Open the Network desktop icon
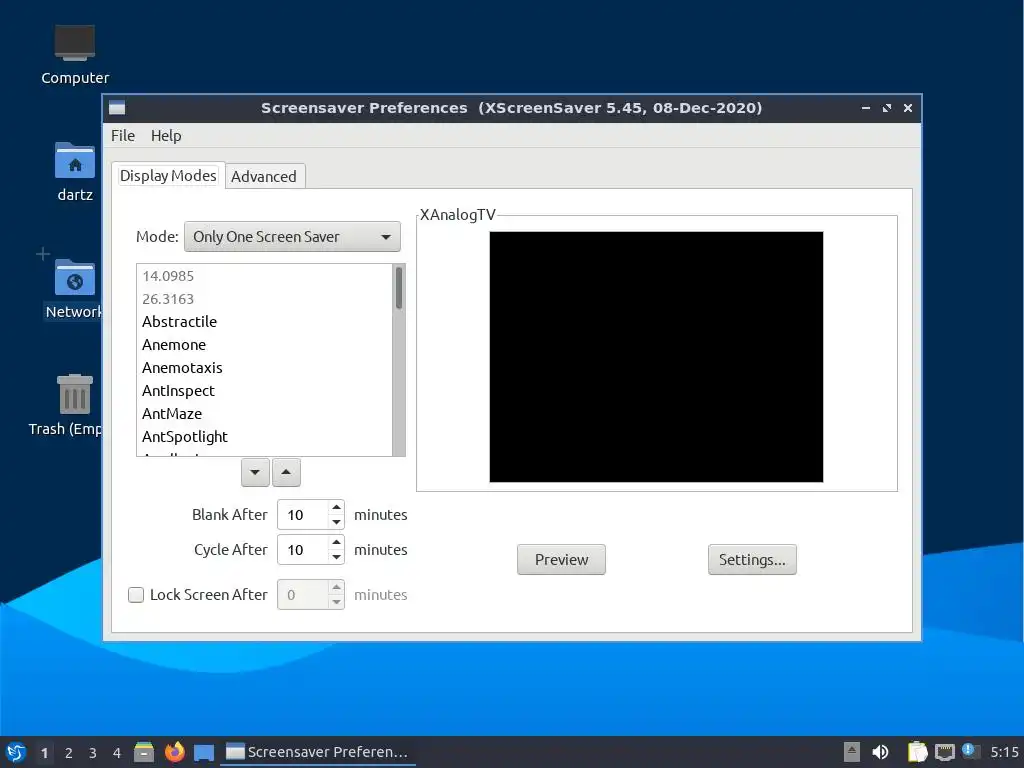 tap(73, 288)
